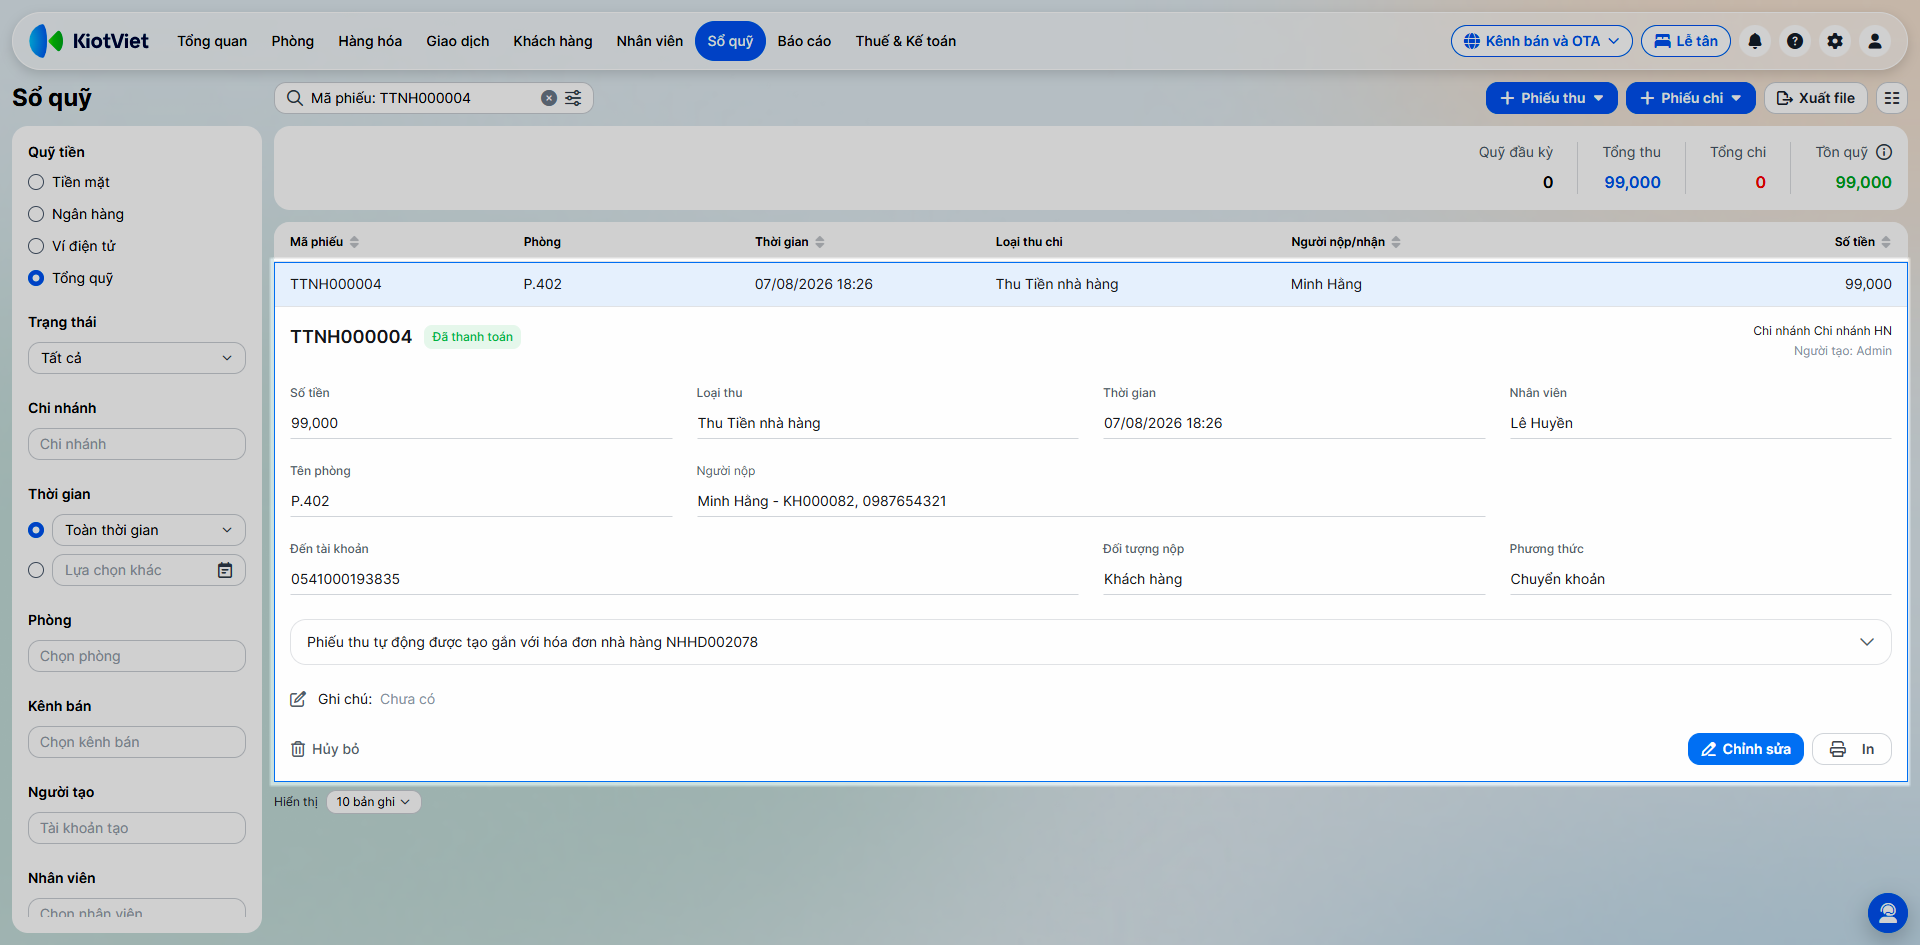Click the Chỉnh sửa button
This screenshot has width=1920, height=945.
1745,749
